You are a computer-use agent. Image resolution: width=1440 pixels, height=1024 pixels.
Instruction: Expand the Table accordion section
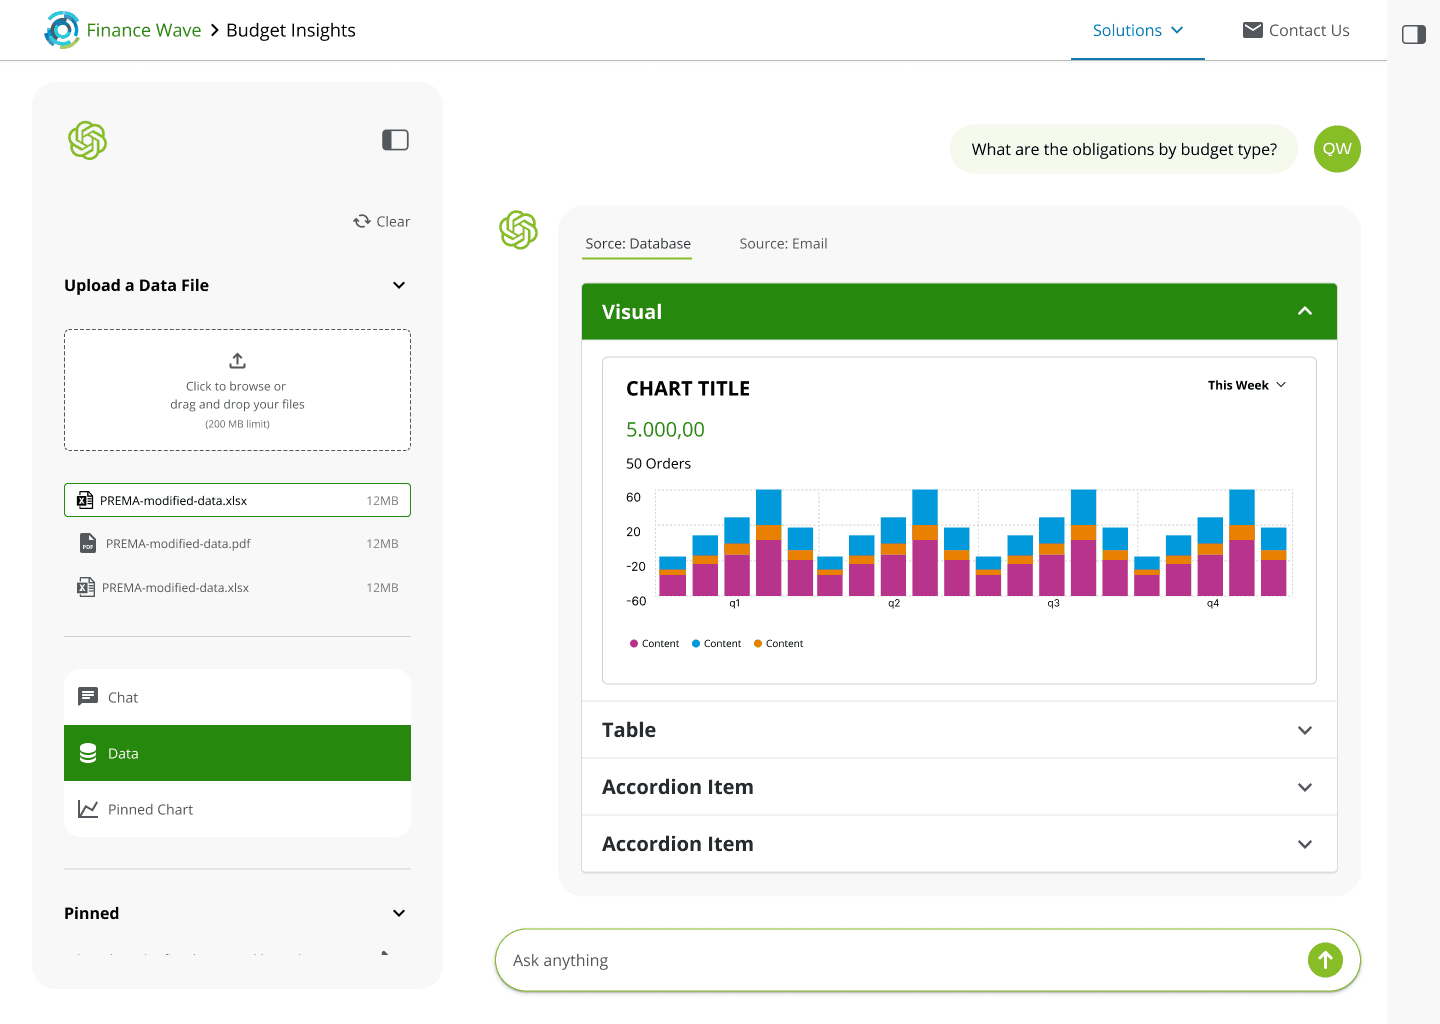coord(959,730)
